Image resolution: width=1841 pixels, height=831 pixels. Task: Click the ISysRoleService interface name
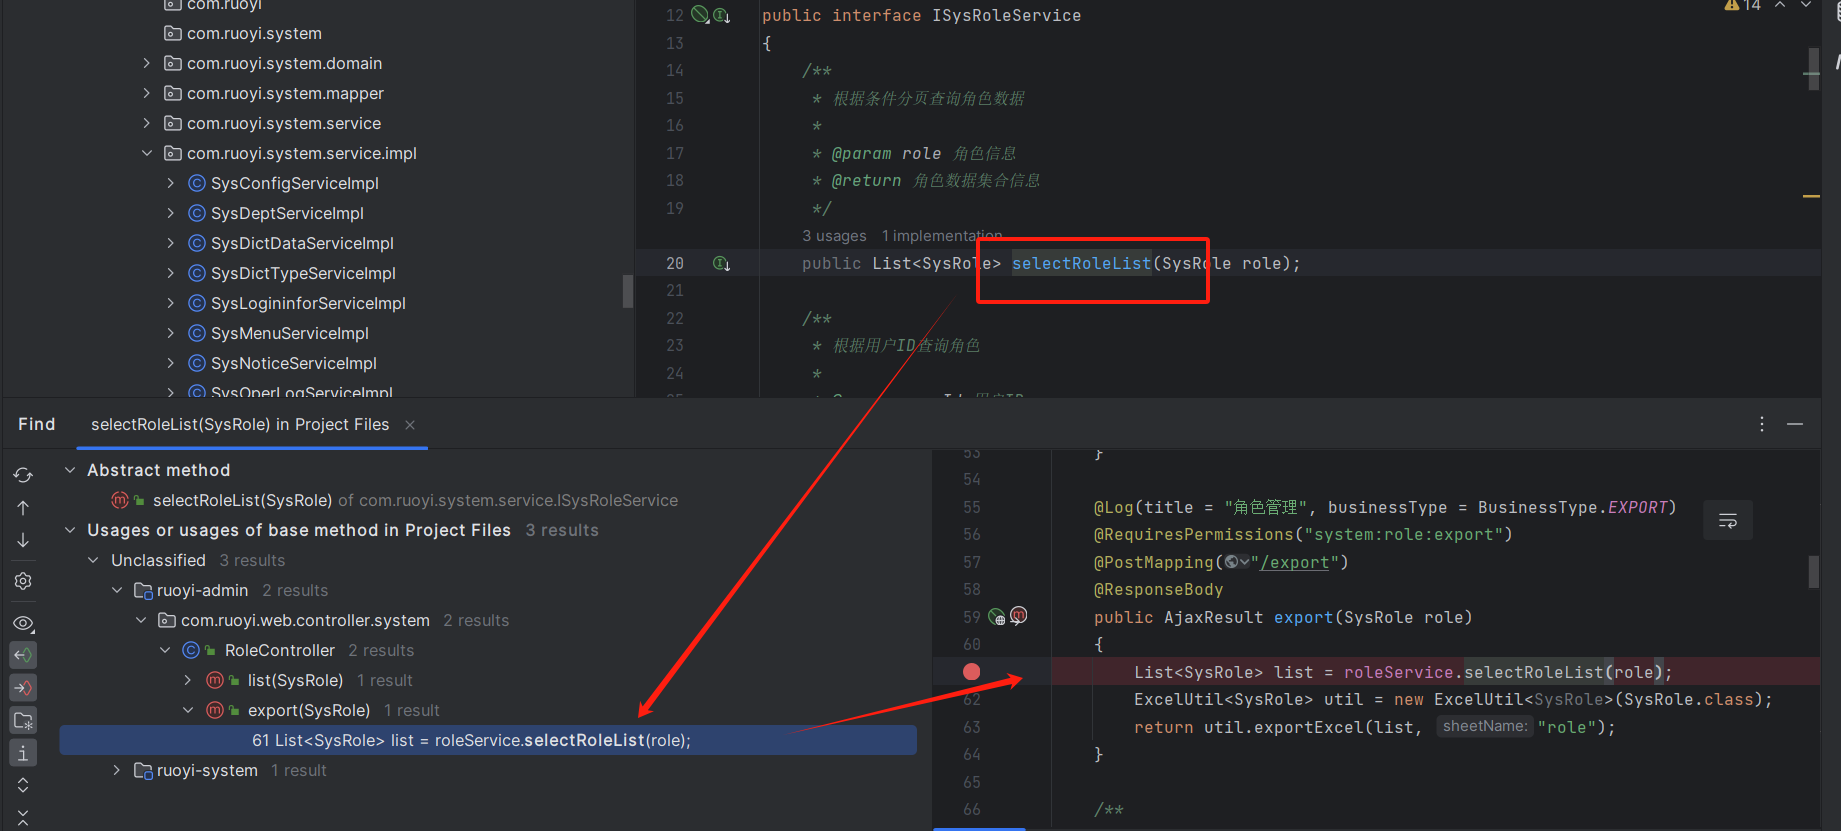[x=1006, y=16]
